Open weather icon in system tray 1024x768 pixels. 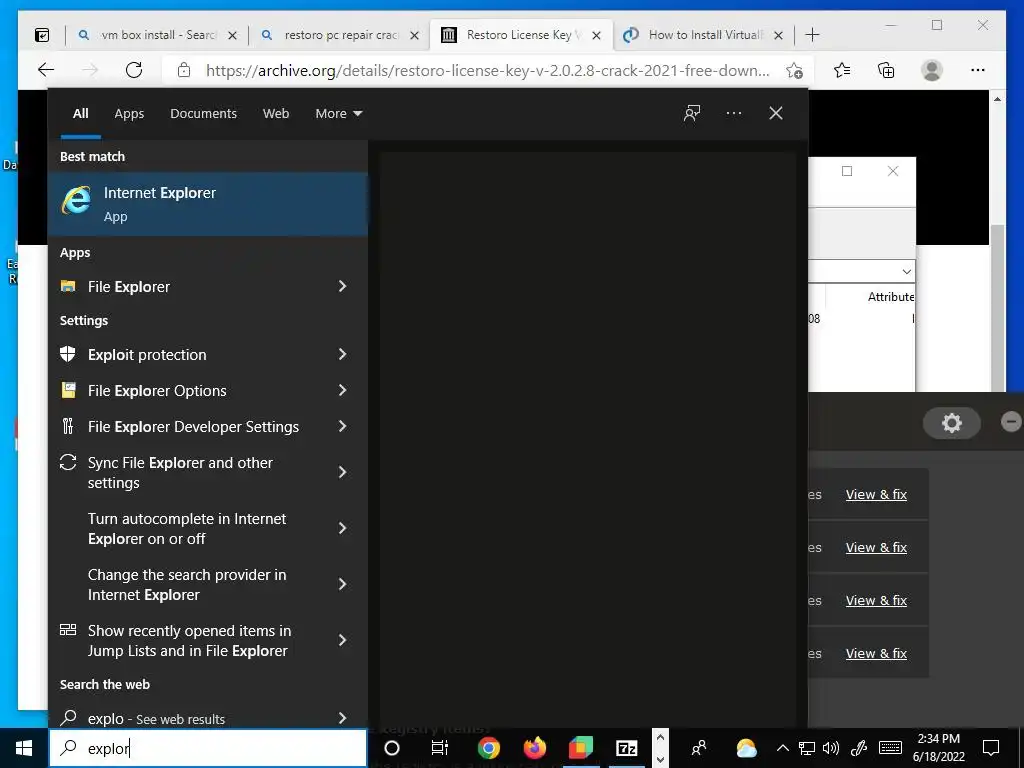pos(746,748)
